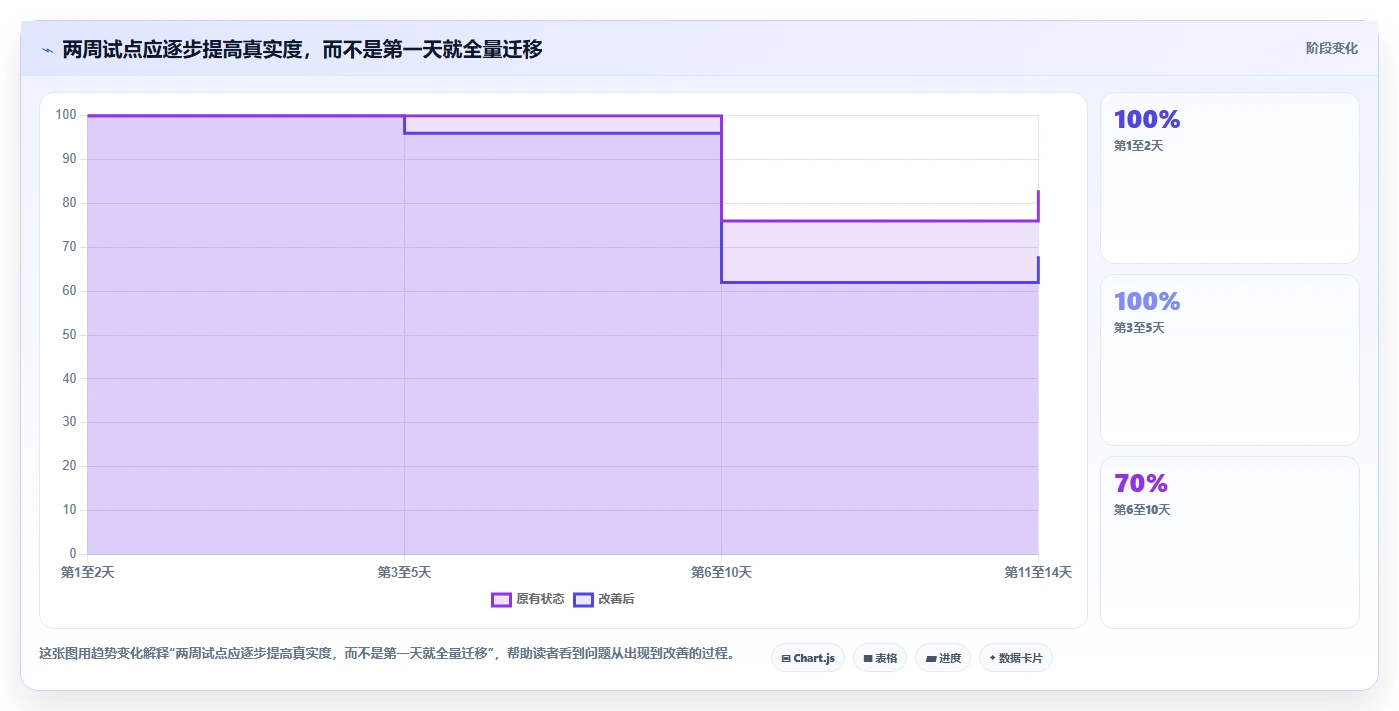Toggle the 原有状态 legend swatch
1399x711 pixels.
coord(501,599)
